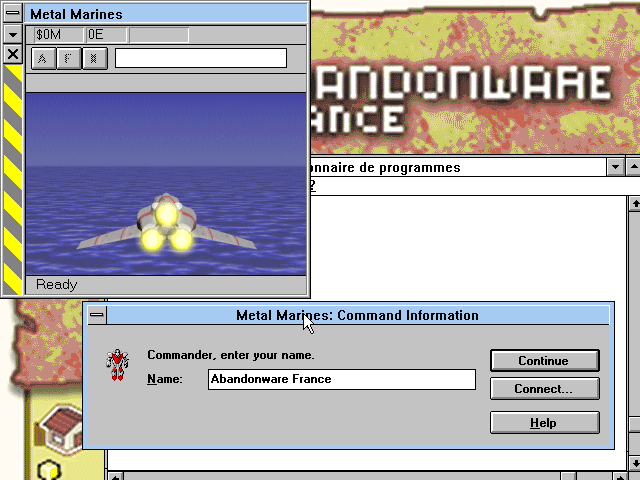Open the Metal Marines window control menu

(x=13, y=13)
